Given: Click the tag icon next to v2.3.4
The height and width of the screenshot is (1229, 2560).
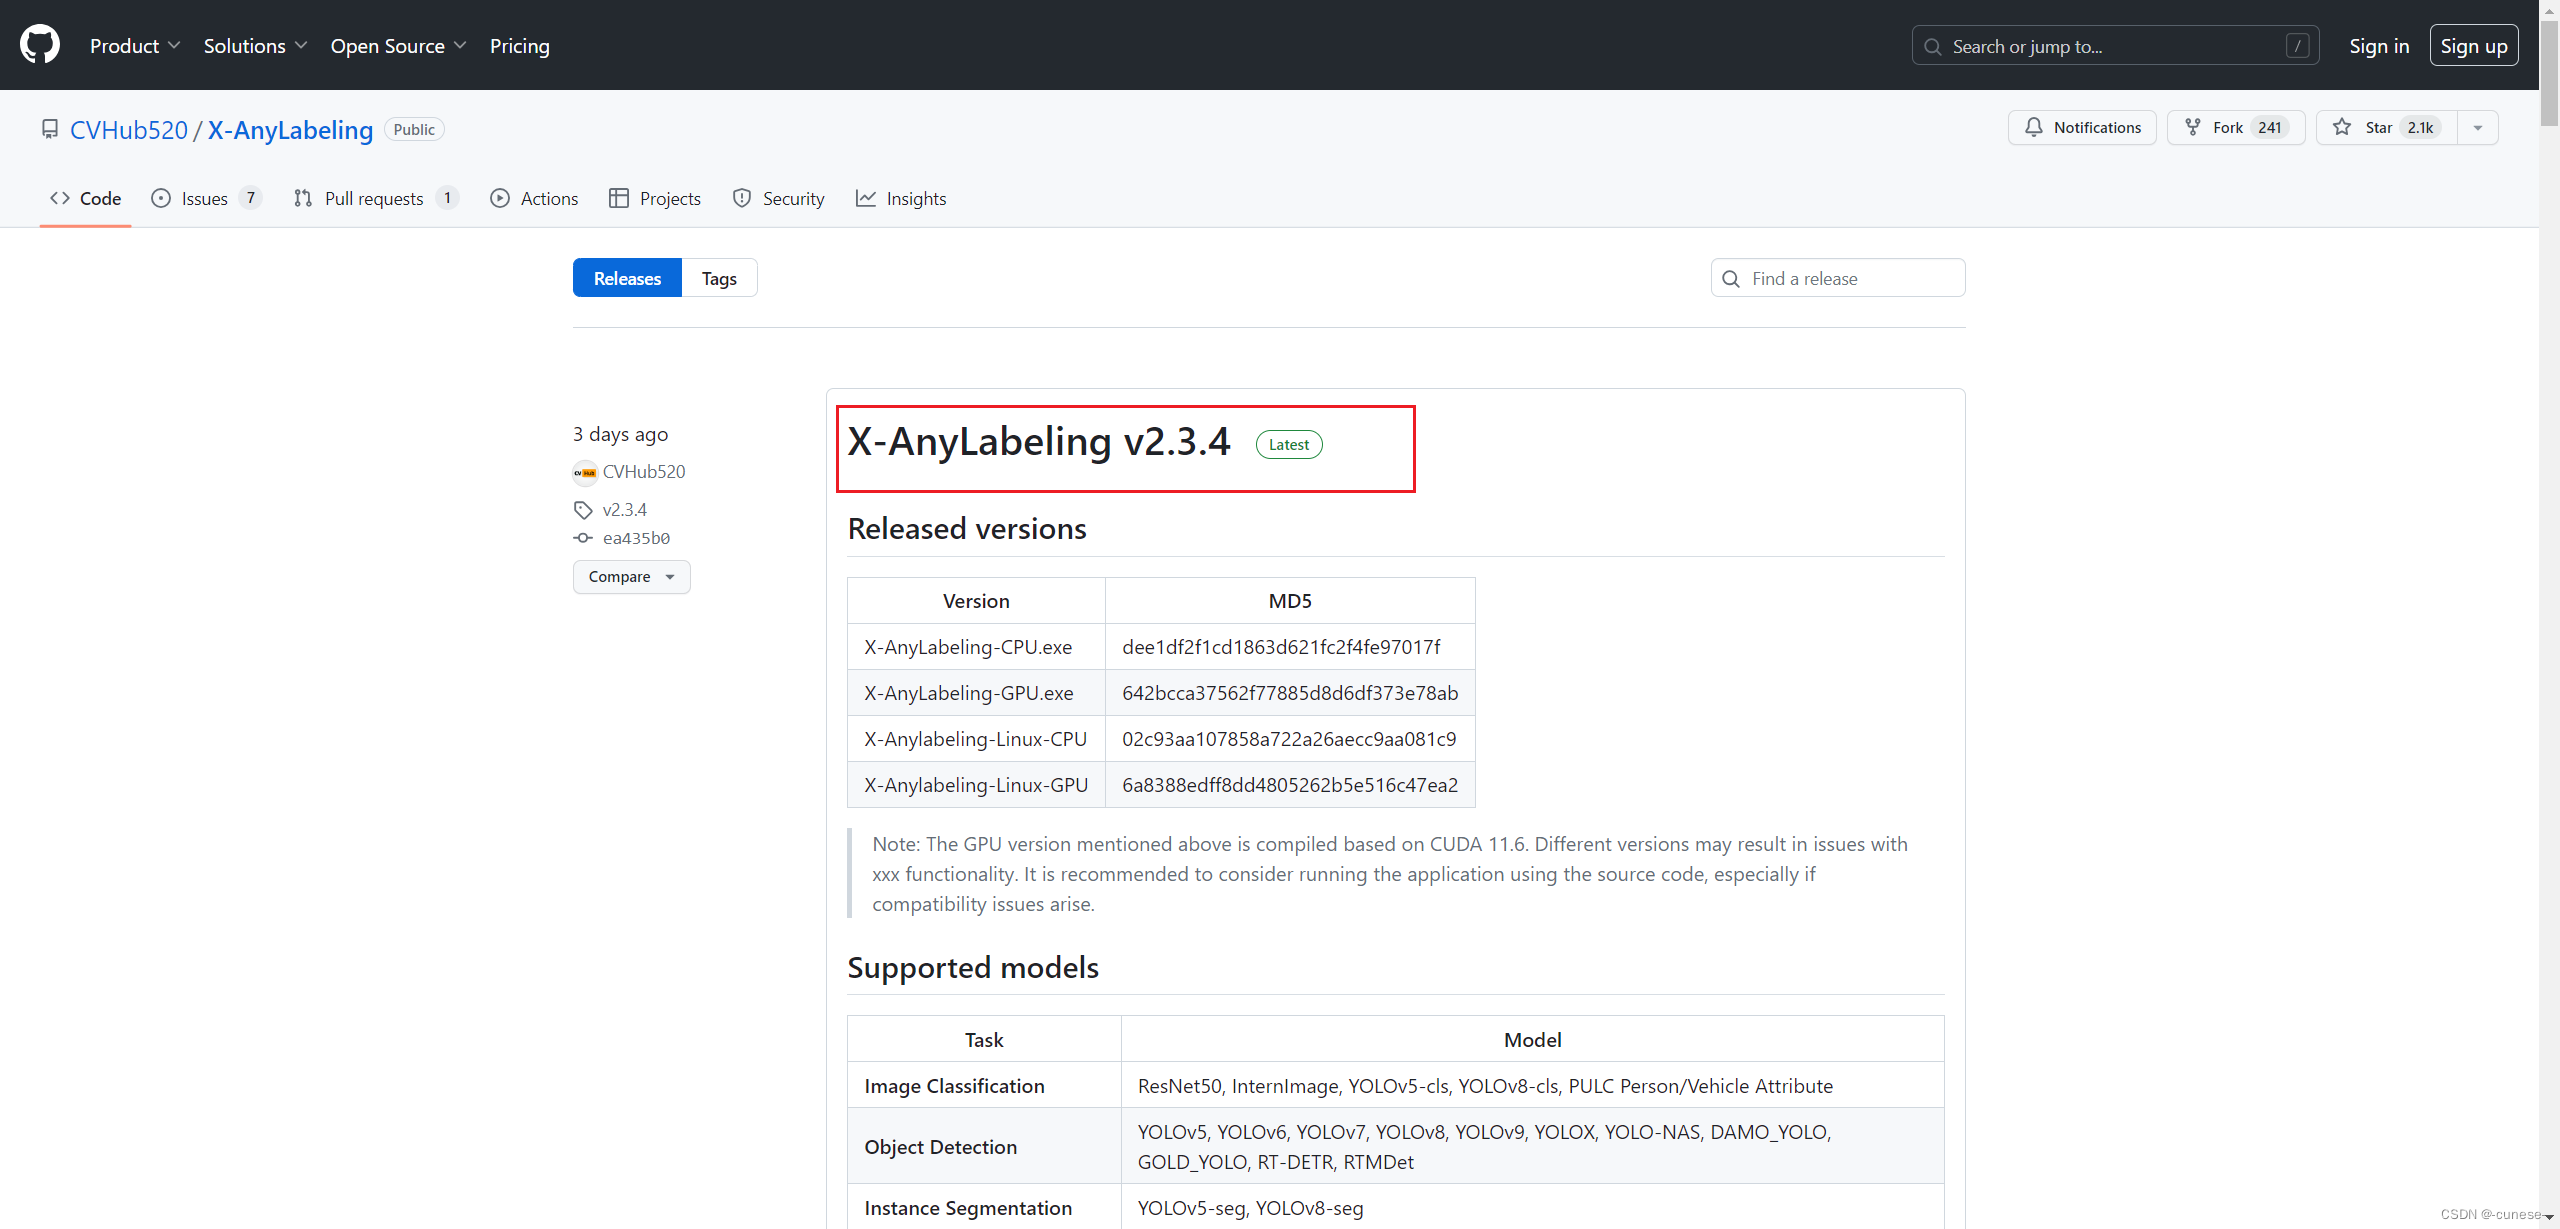Looking at the screenshot, I should [x=584, y=509].
